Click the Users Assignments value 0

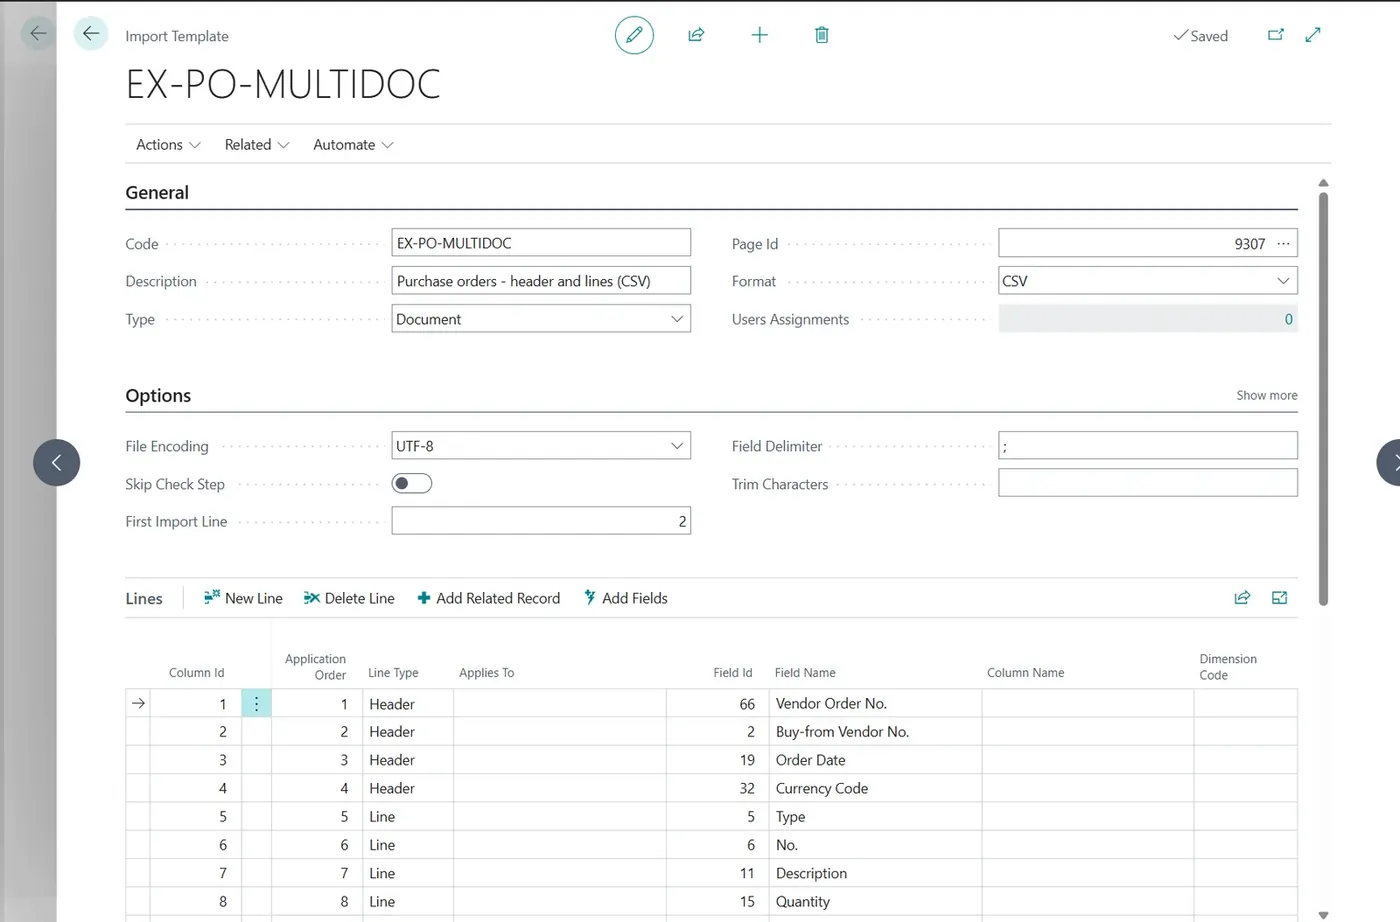coord(1288,319)
